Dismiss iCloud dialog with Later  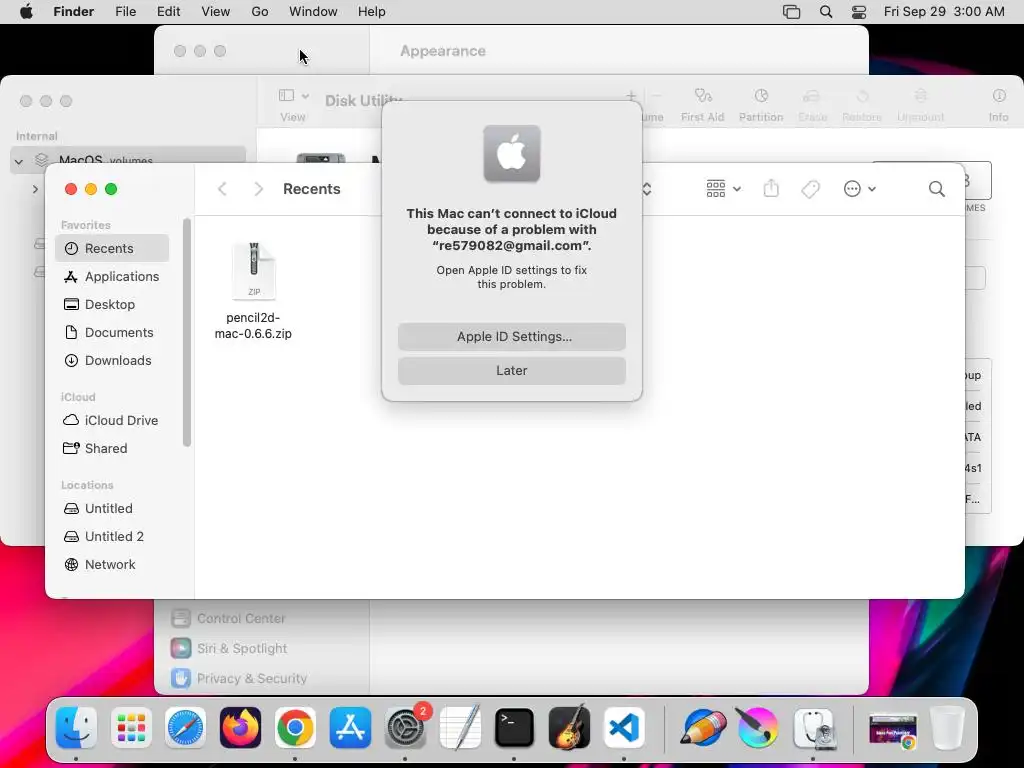511,370
